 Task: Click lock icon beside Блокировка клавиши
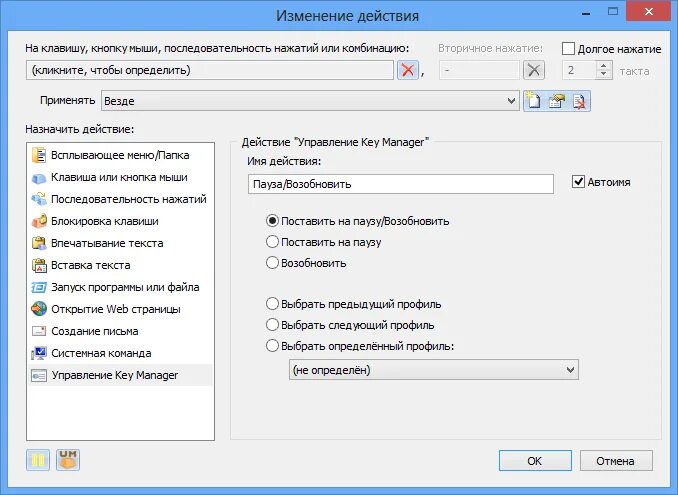(39, 221)
